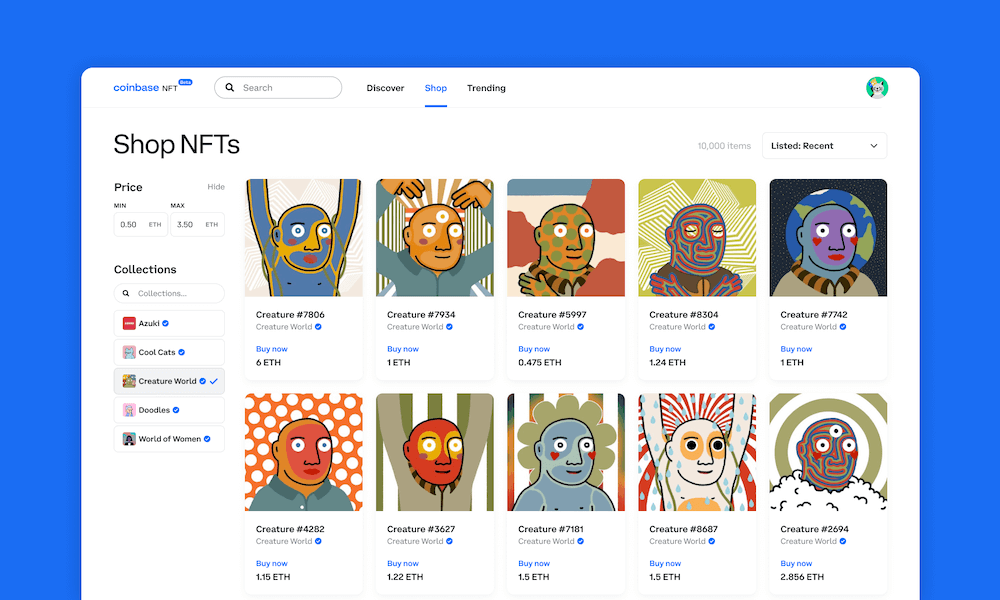Image resolution: width=1000 pixels, height=600 pixels.
Task: Click verified badge next to Creature #7806
Action: click(318, 327)
